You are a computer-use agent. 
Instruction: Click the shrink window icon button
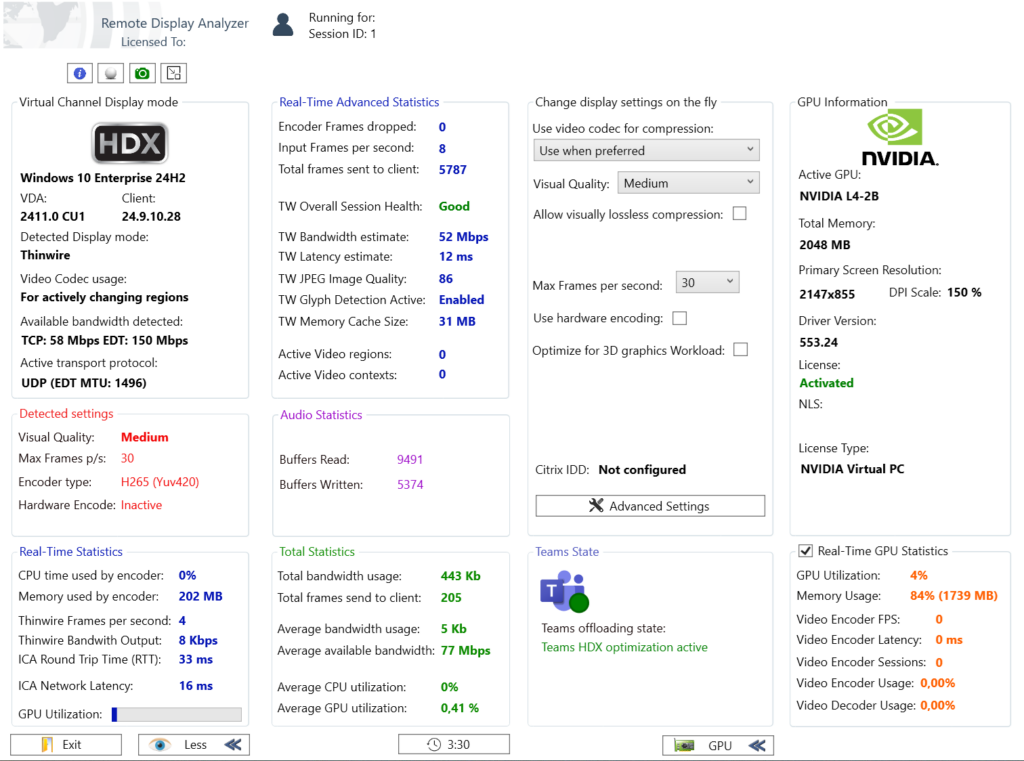pyautogui.click(x=174, y=73)
